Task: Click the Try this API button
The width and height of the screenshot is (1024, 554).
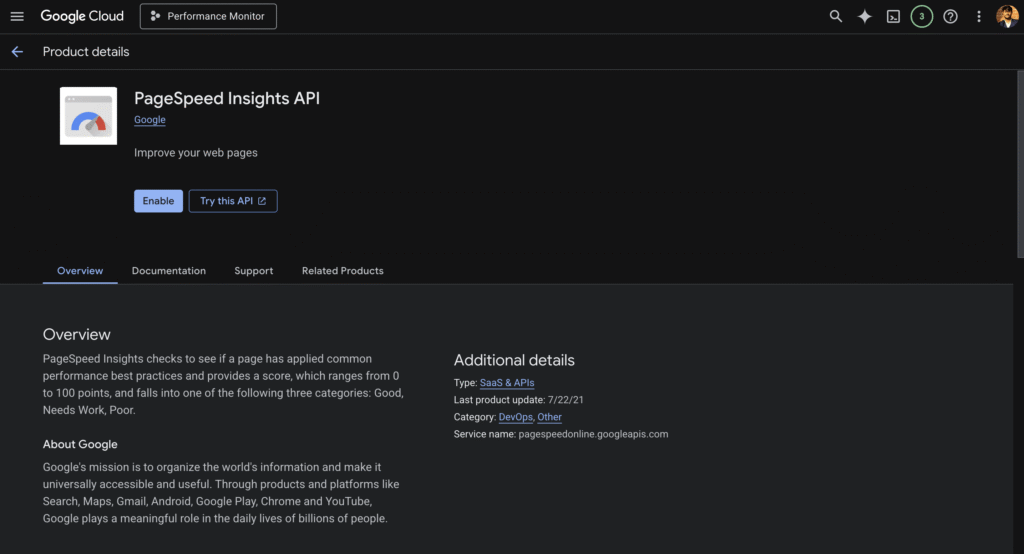Action: [x=233, y=201]
